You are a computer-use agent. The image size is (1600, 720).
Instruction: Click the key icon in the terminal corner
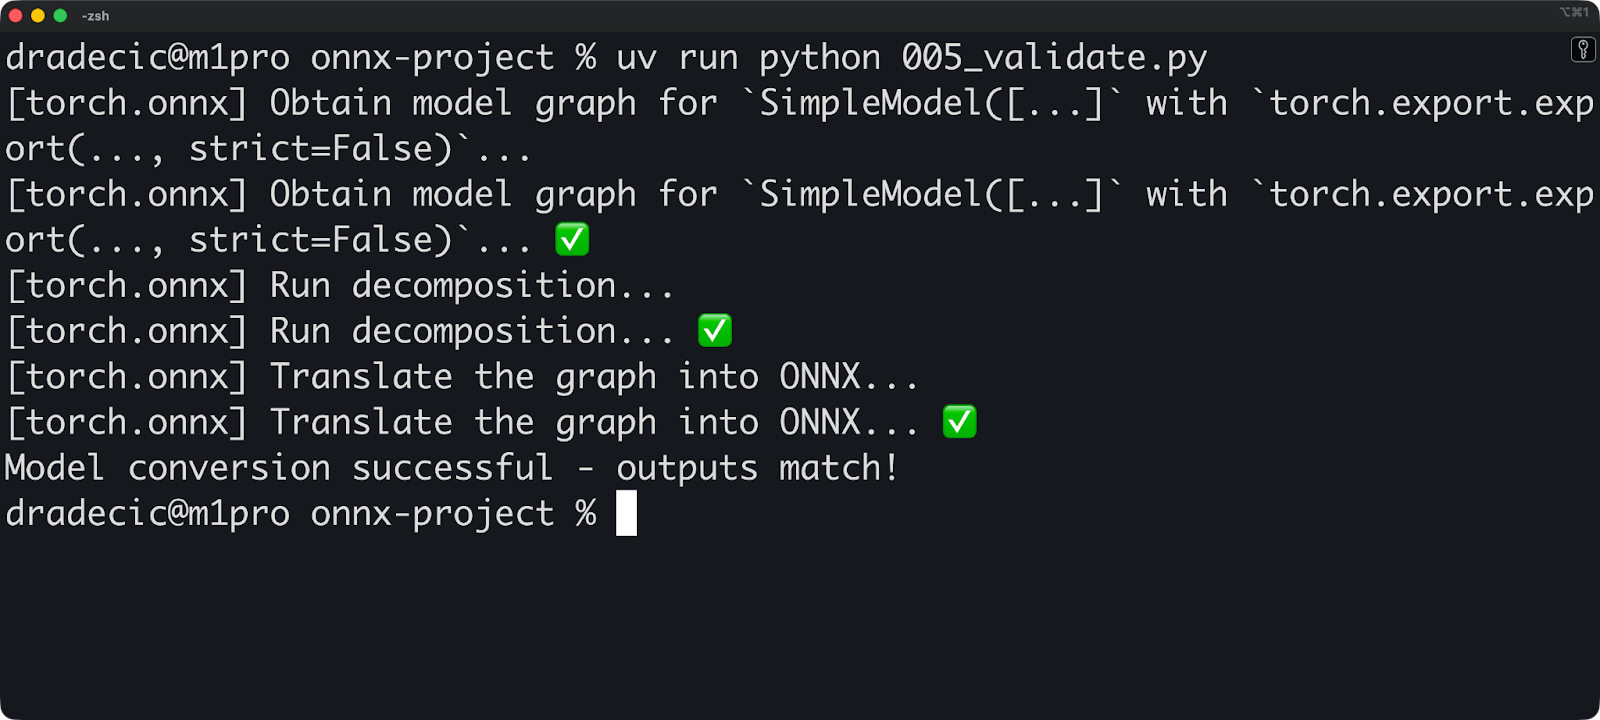[1584, 48]
